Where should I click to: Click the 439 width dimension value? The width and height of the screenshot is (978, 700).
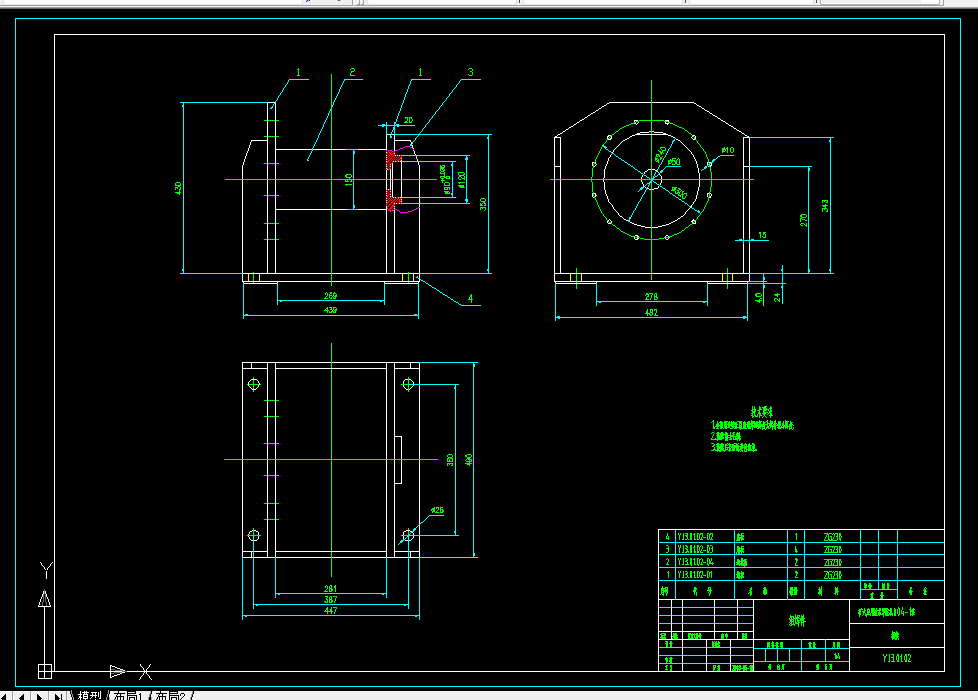coord(331,309)
